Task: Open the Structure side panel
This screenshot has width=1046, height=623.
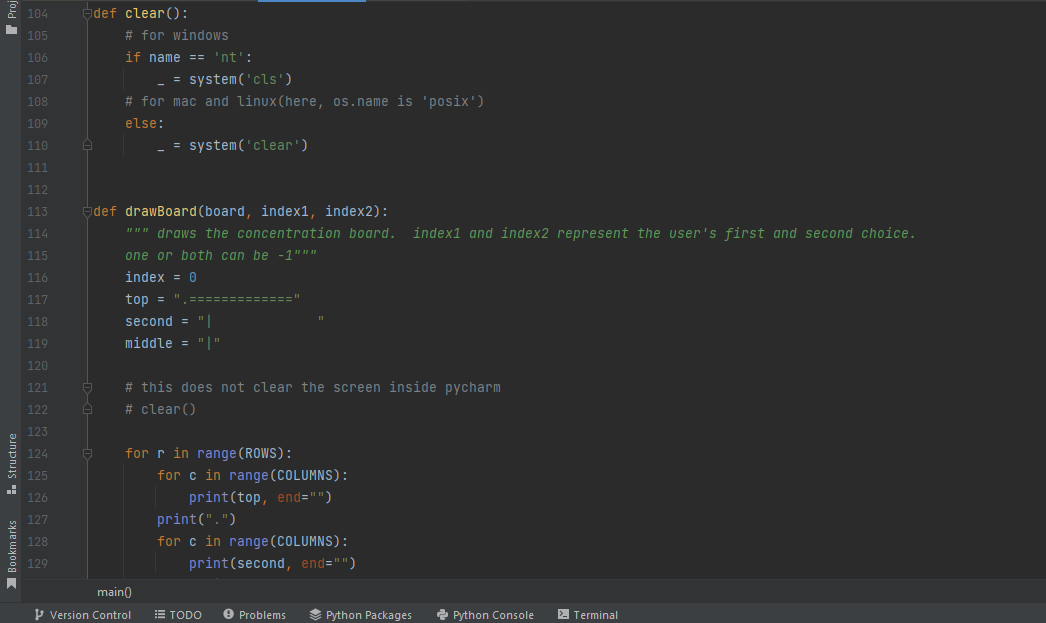Action: 11,463
